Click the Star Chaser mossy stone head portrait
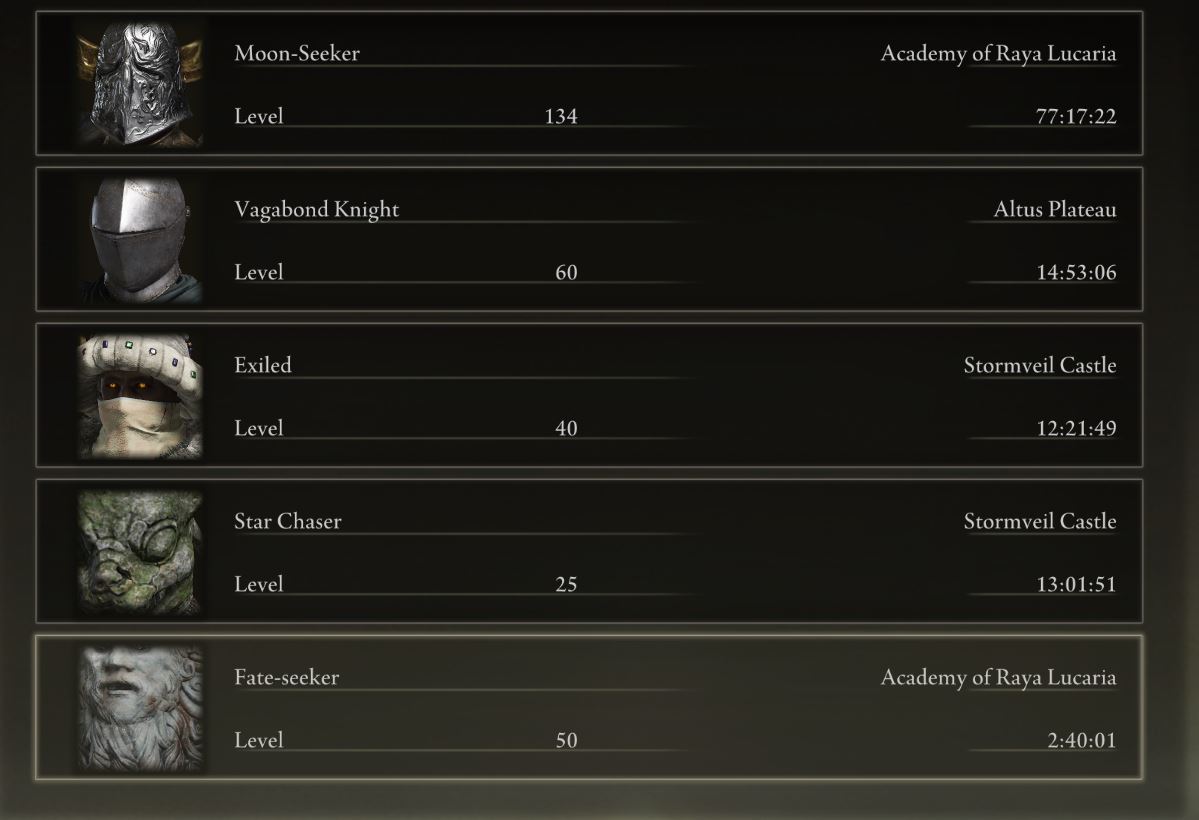 click(140, 552)
